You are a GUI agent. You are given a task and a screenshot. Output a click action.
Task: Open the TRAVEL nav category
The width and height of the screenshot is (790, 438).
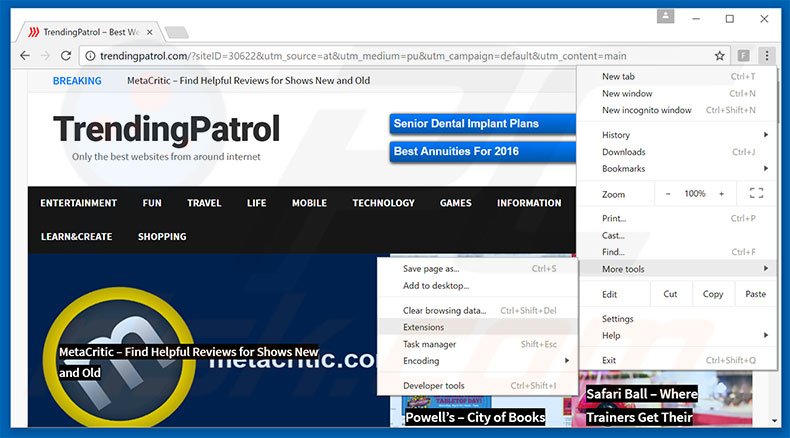(x=204, y=203)
